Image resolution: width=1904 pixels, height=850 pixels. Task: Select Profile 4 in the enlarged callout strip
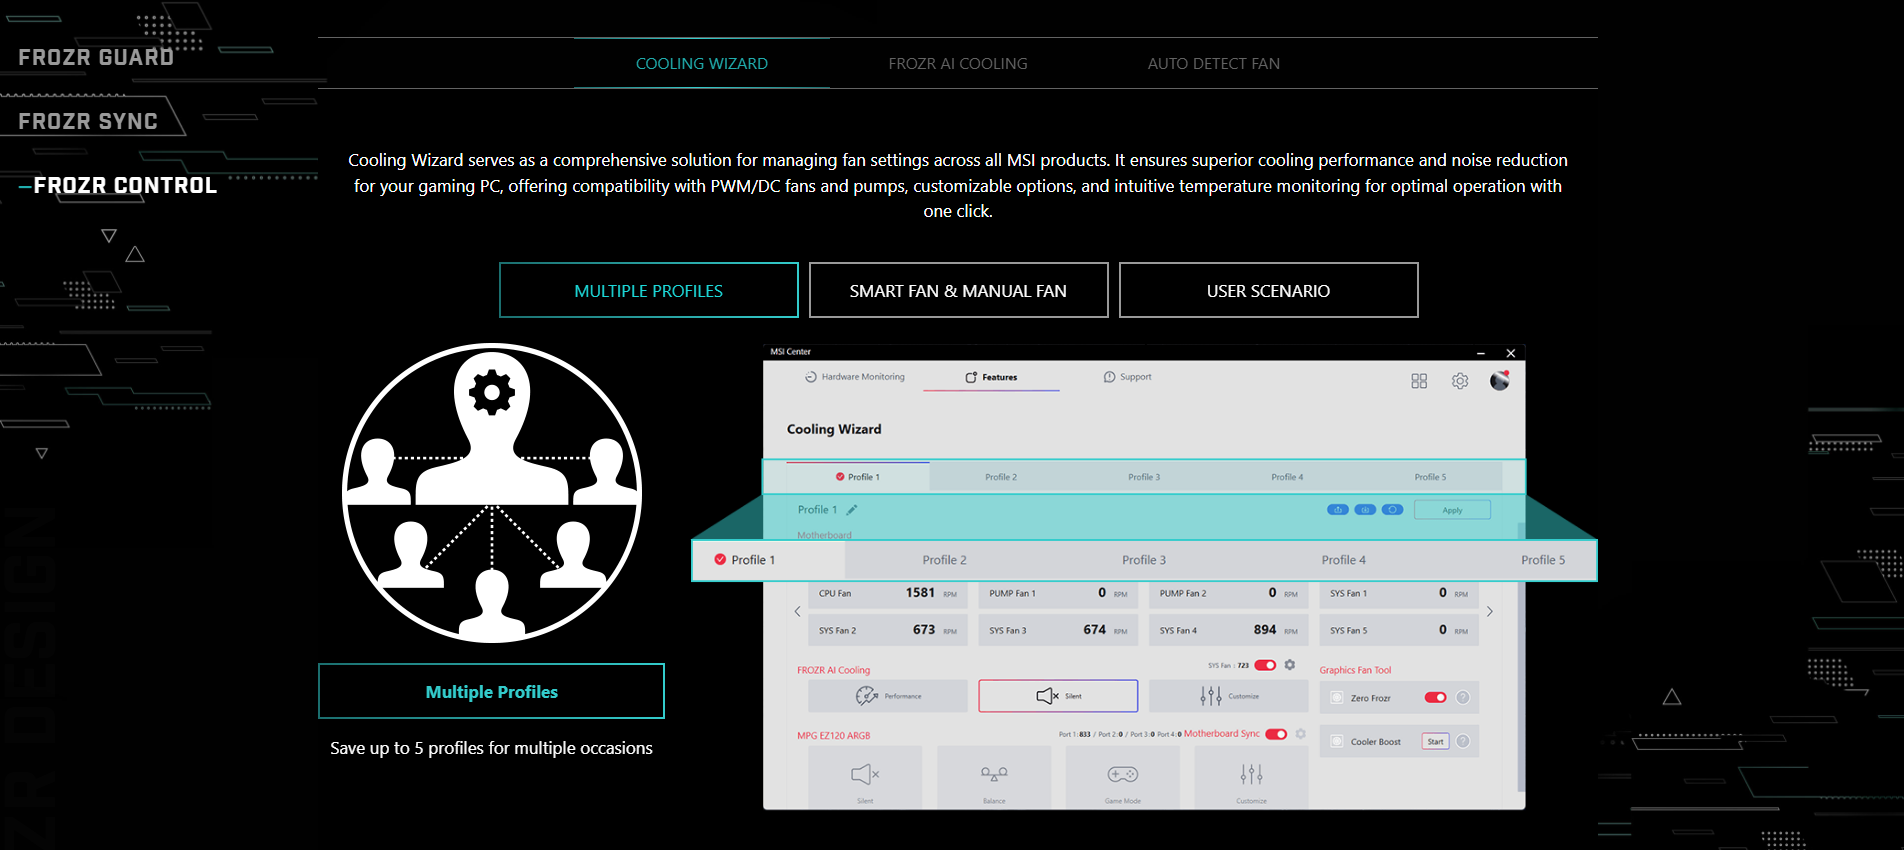(x=1343, y=560)
